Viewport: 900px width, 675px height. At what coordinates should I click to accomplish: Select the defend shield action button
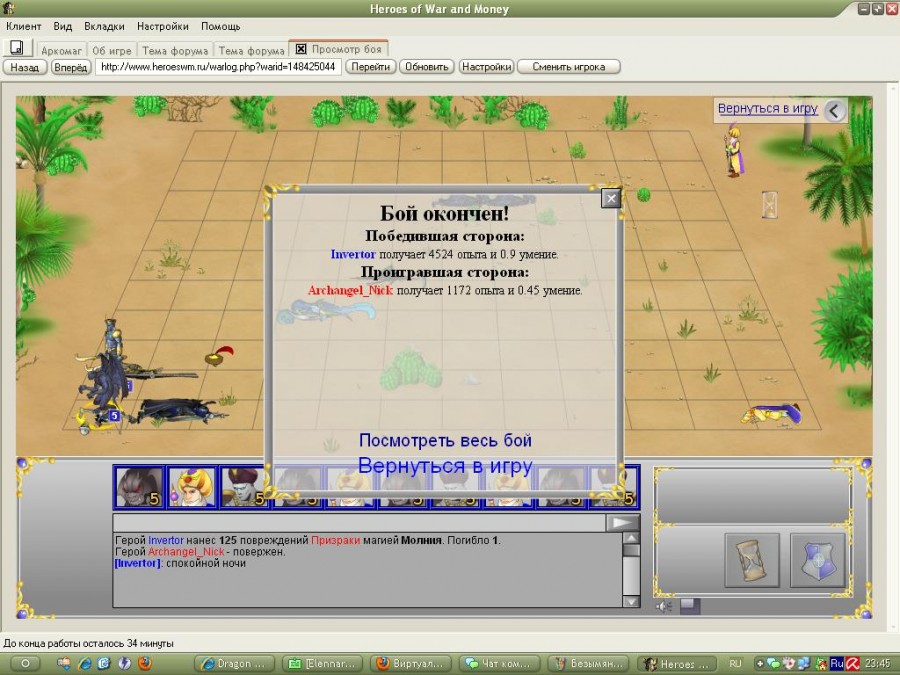[818, 561]
